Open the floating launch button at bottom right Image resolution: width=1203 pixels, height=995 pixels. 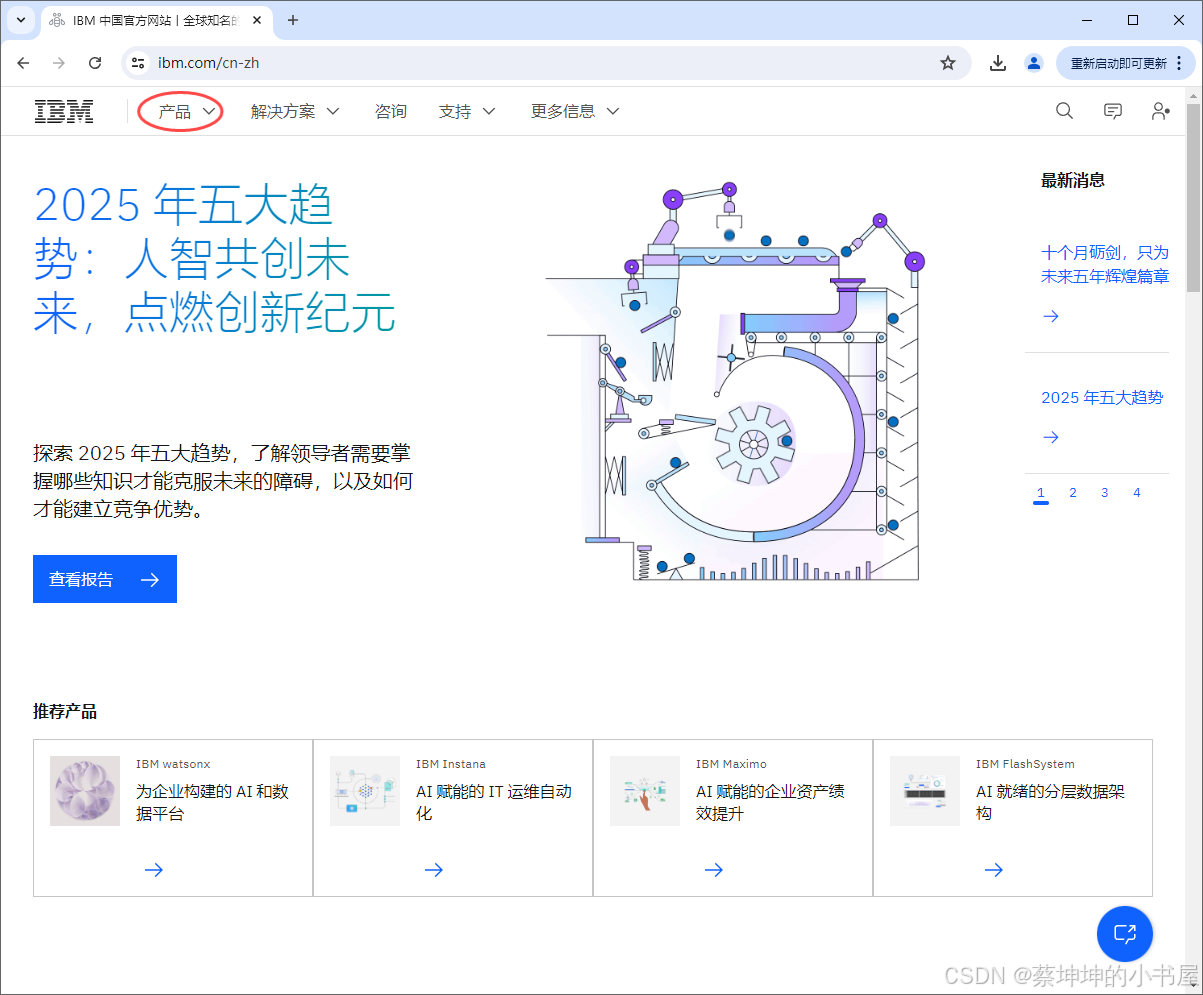coord(1124,933)
